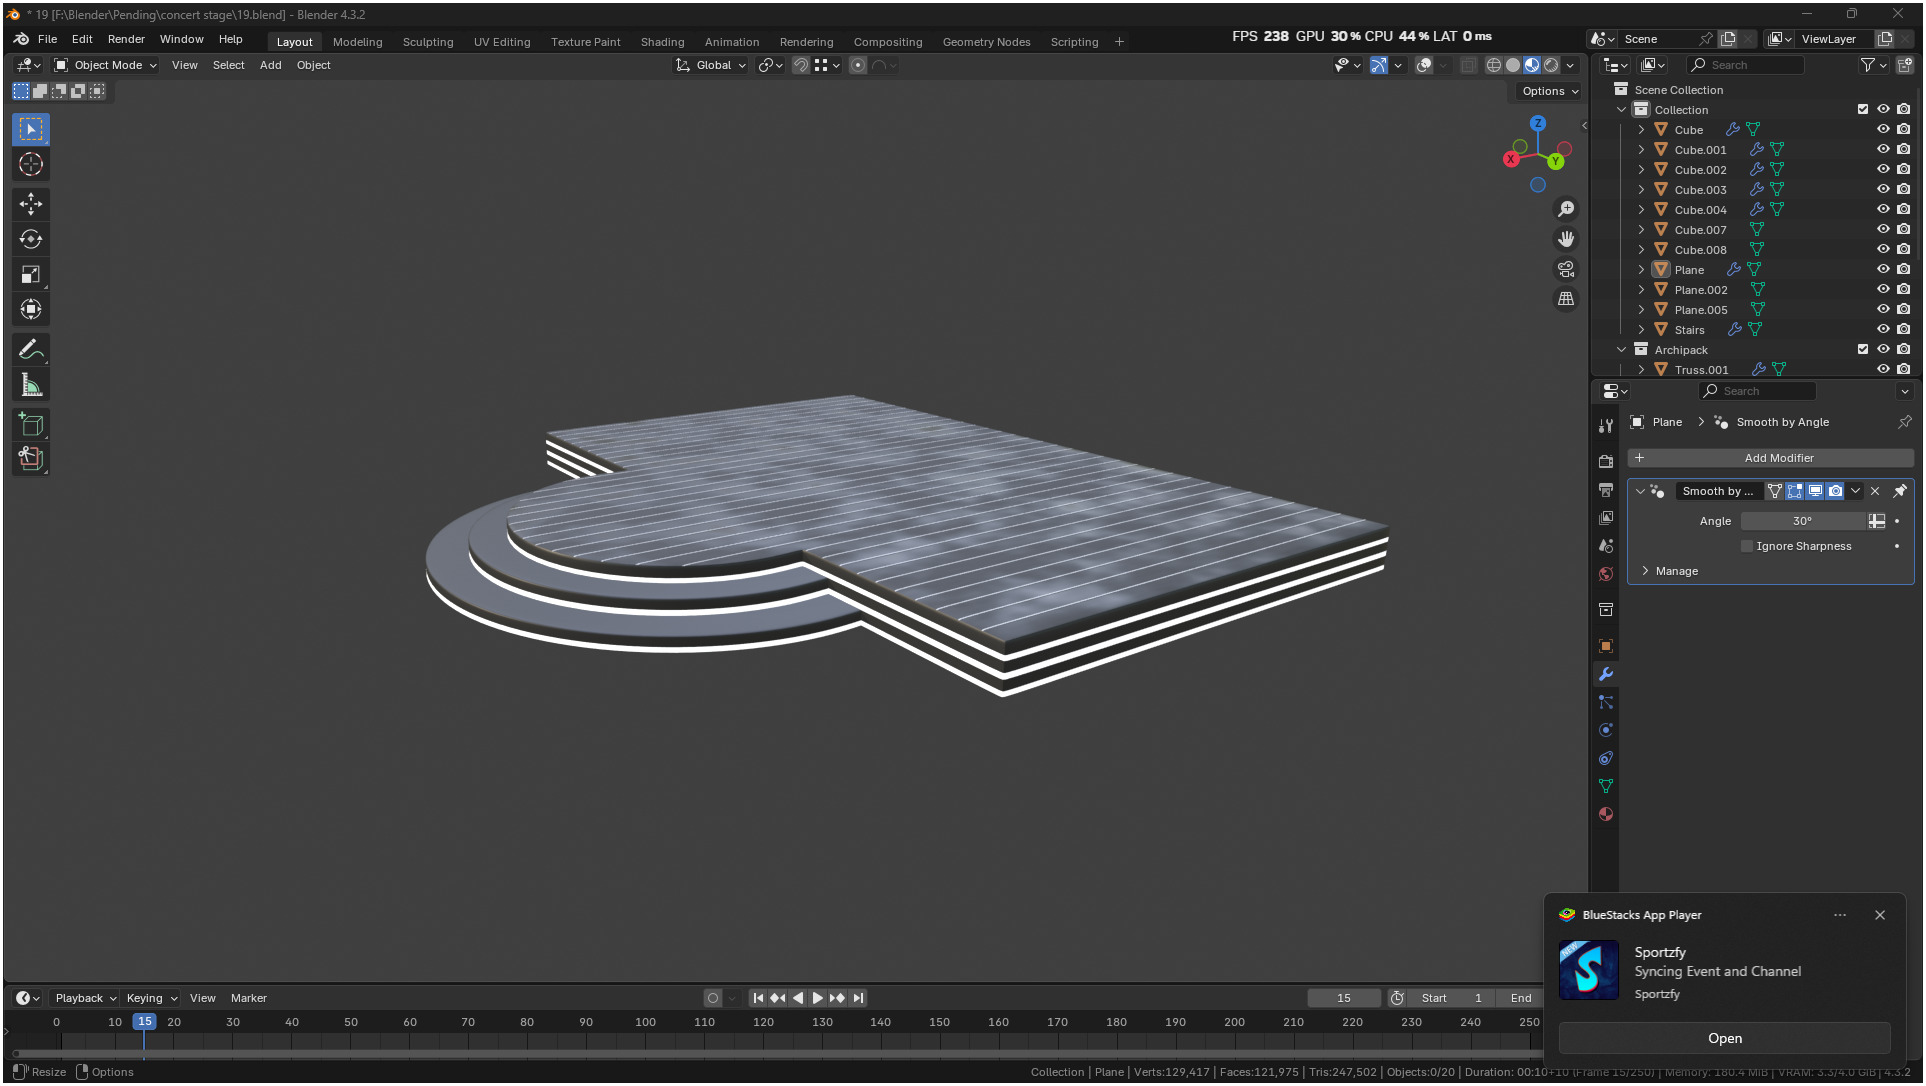
Task: Enable Ignore Sharpness checkbox
Action: [x=1747, y=546]
